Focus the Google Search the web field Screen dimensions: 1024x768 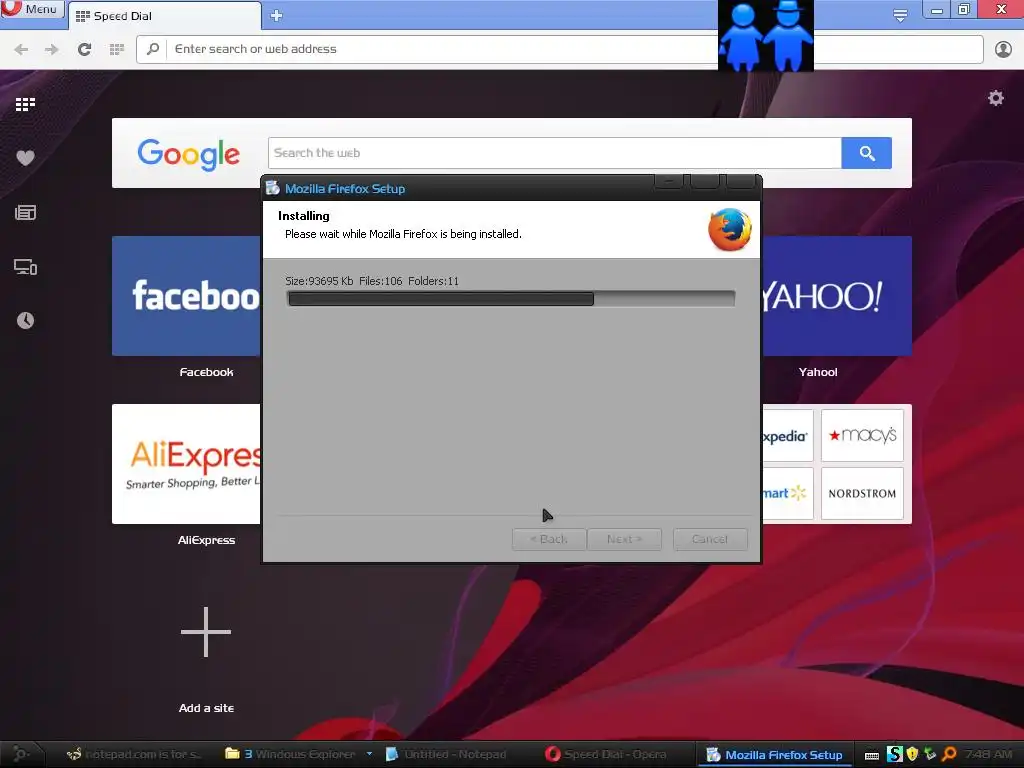(x=554, y=153)
